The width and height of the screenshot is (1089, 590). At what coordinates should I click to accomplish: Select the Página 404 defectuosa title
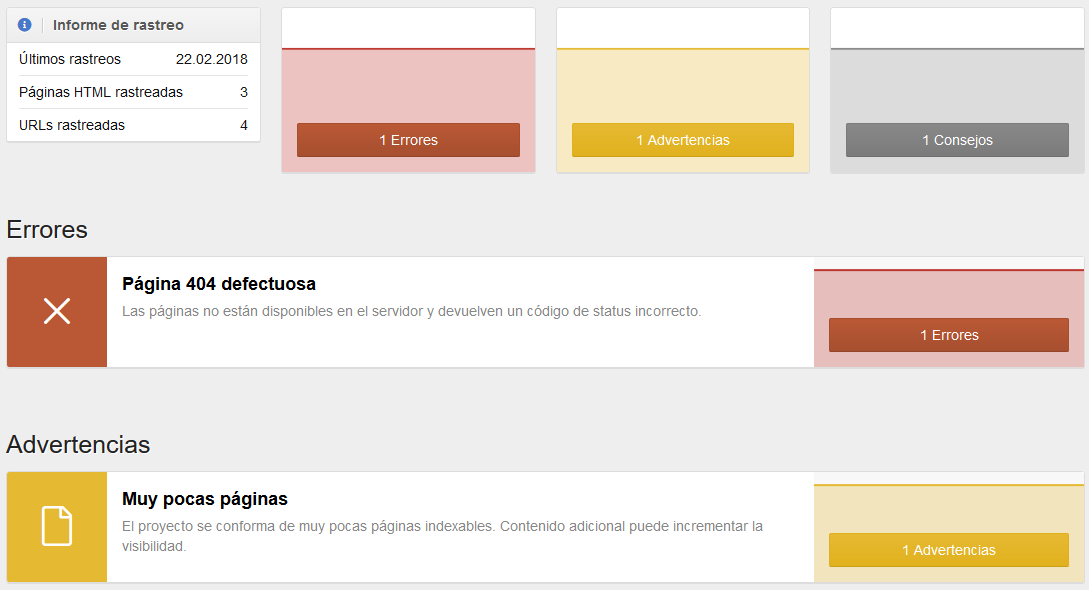pyautogui.click(x=219, y=284)
